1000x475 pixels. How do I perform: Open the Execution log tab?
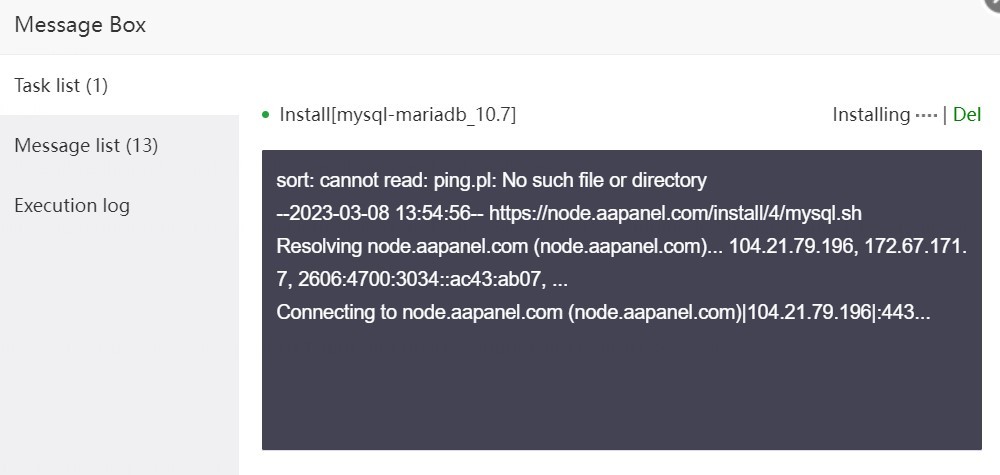[72, 206]
